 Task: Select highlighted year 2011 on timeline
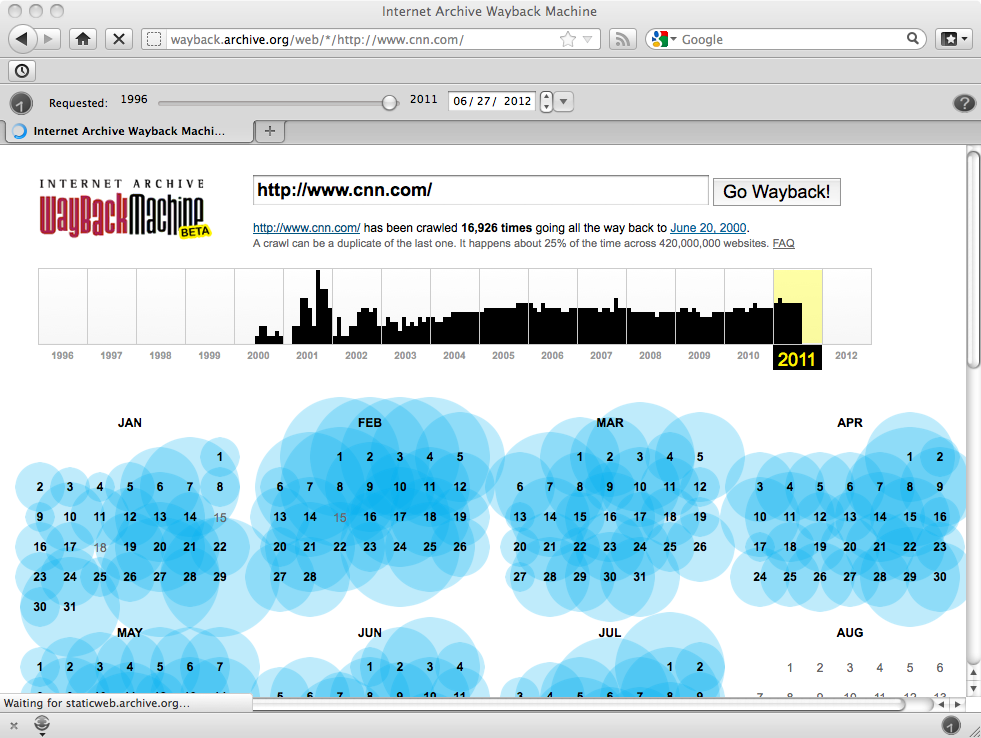tap(796, 358)
